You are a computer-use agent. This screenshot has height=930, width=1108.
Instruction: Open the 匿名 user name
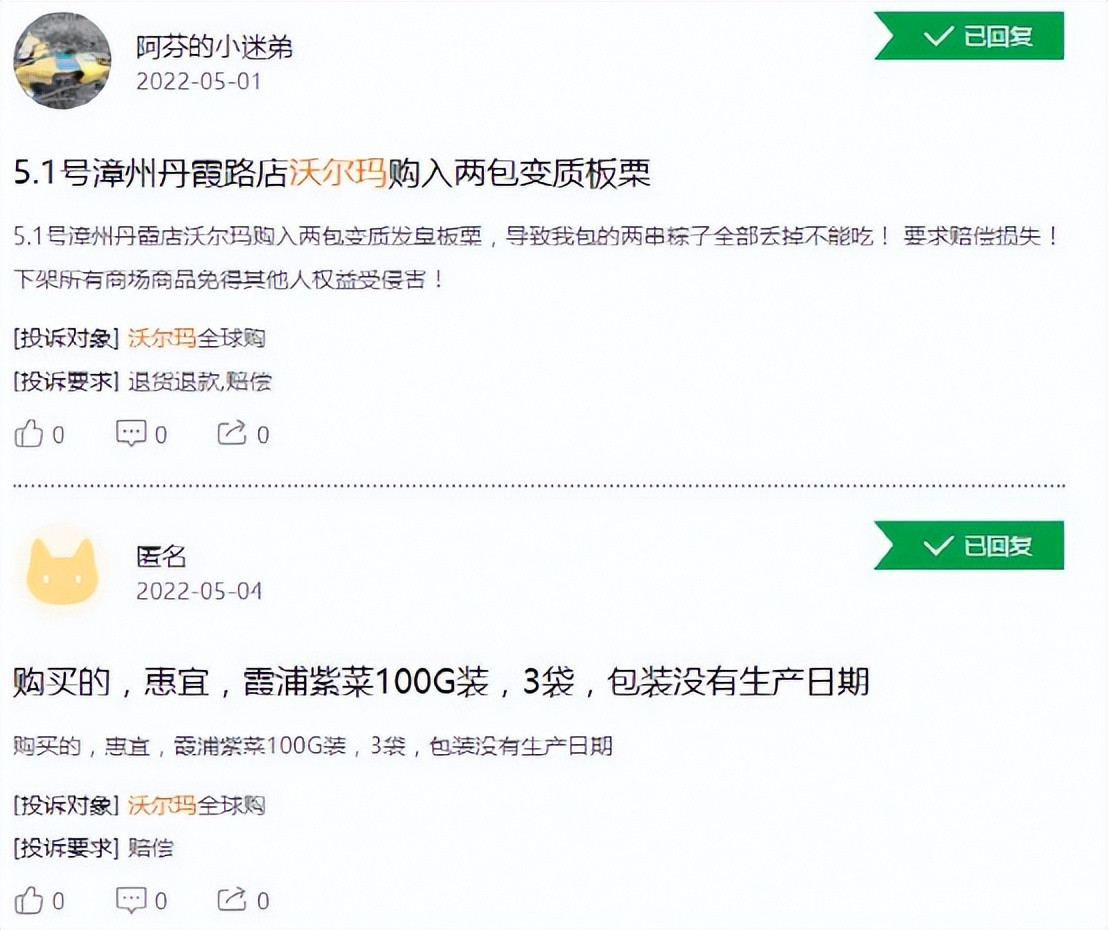[x=161, y=557]
